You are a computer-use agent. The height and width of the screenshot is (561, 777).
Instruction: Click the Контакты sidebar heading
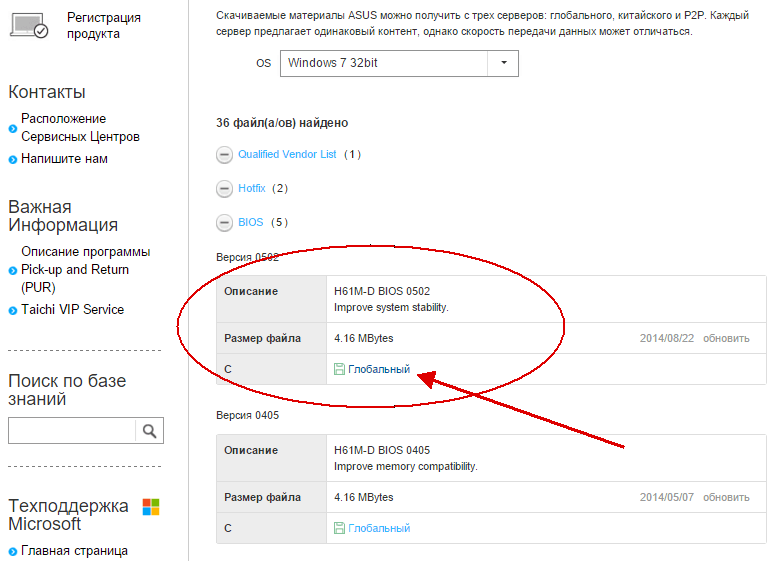tap(47, 92)
